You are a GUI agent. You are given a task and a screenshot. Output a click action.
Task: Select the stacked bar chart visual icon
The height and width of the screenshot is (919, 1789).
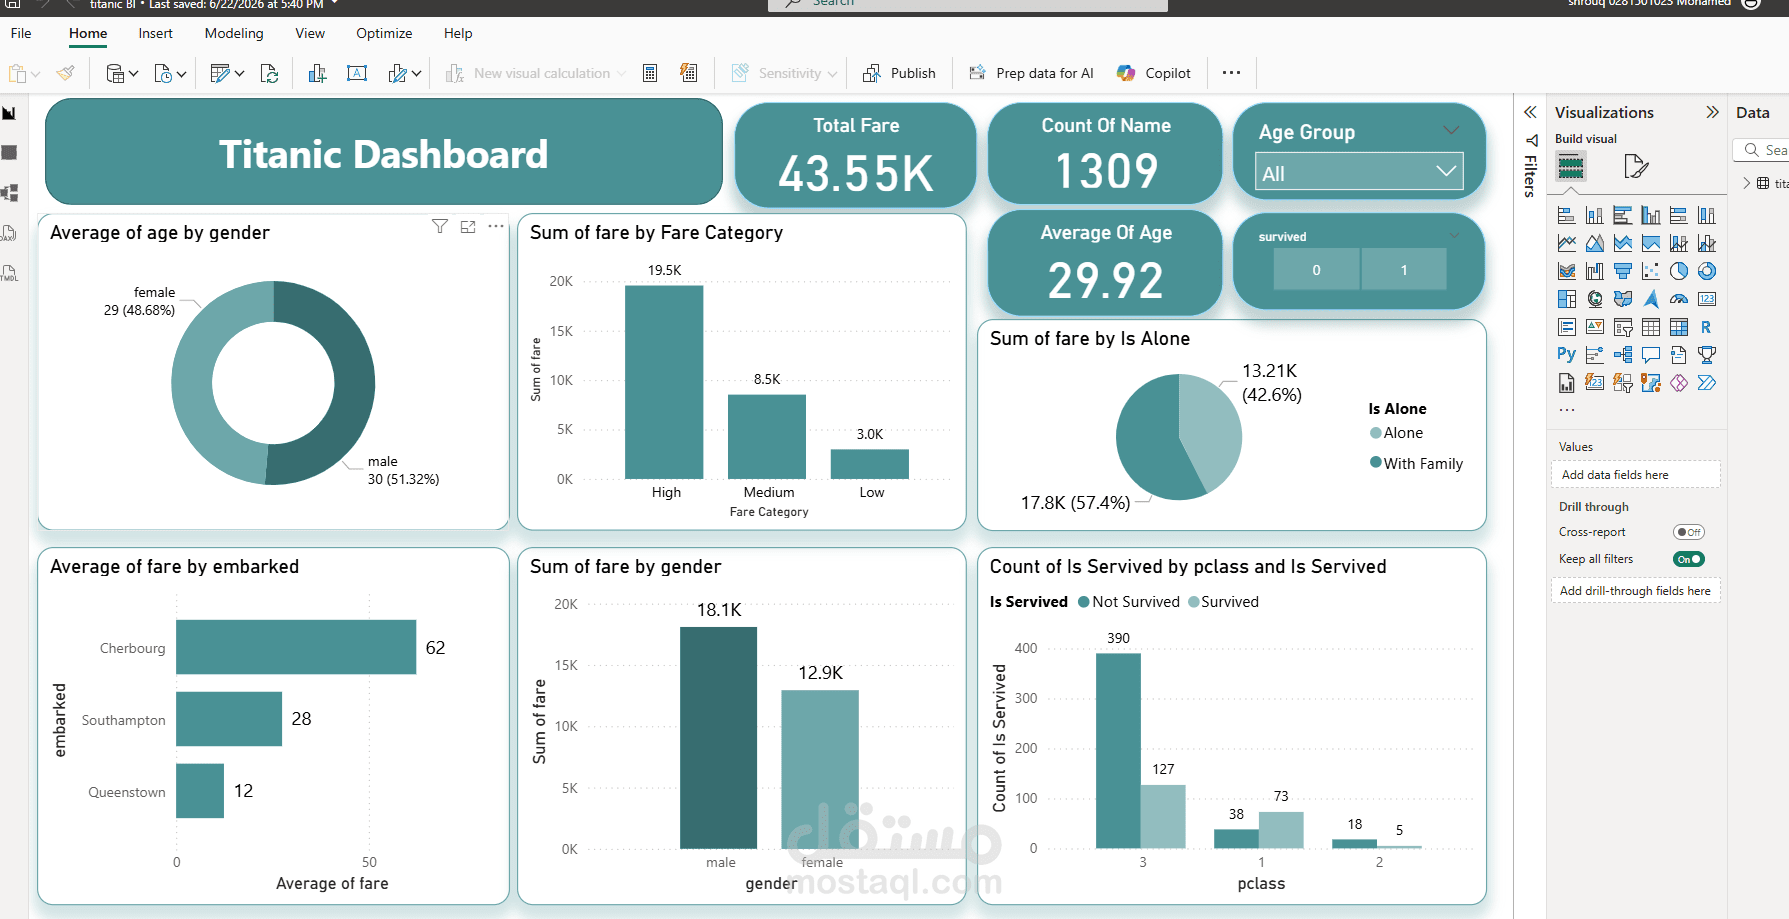tap(1566, 215)
